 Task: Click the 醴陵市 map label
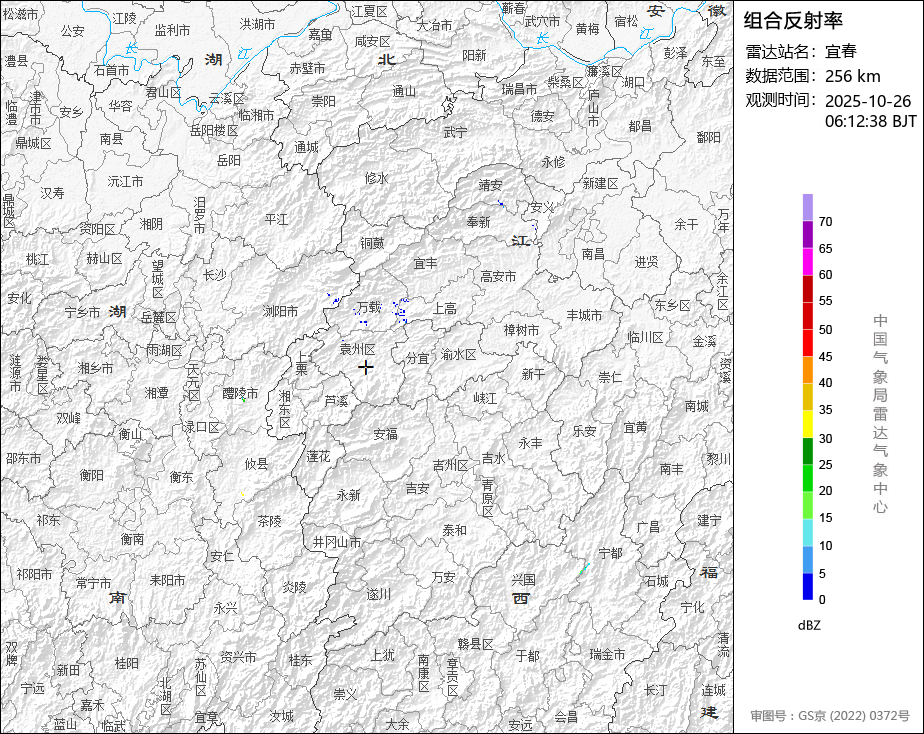[240, 394]
